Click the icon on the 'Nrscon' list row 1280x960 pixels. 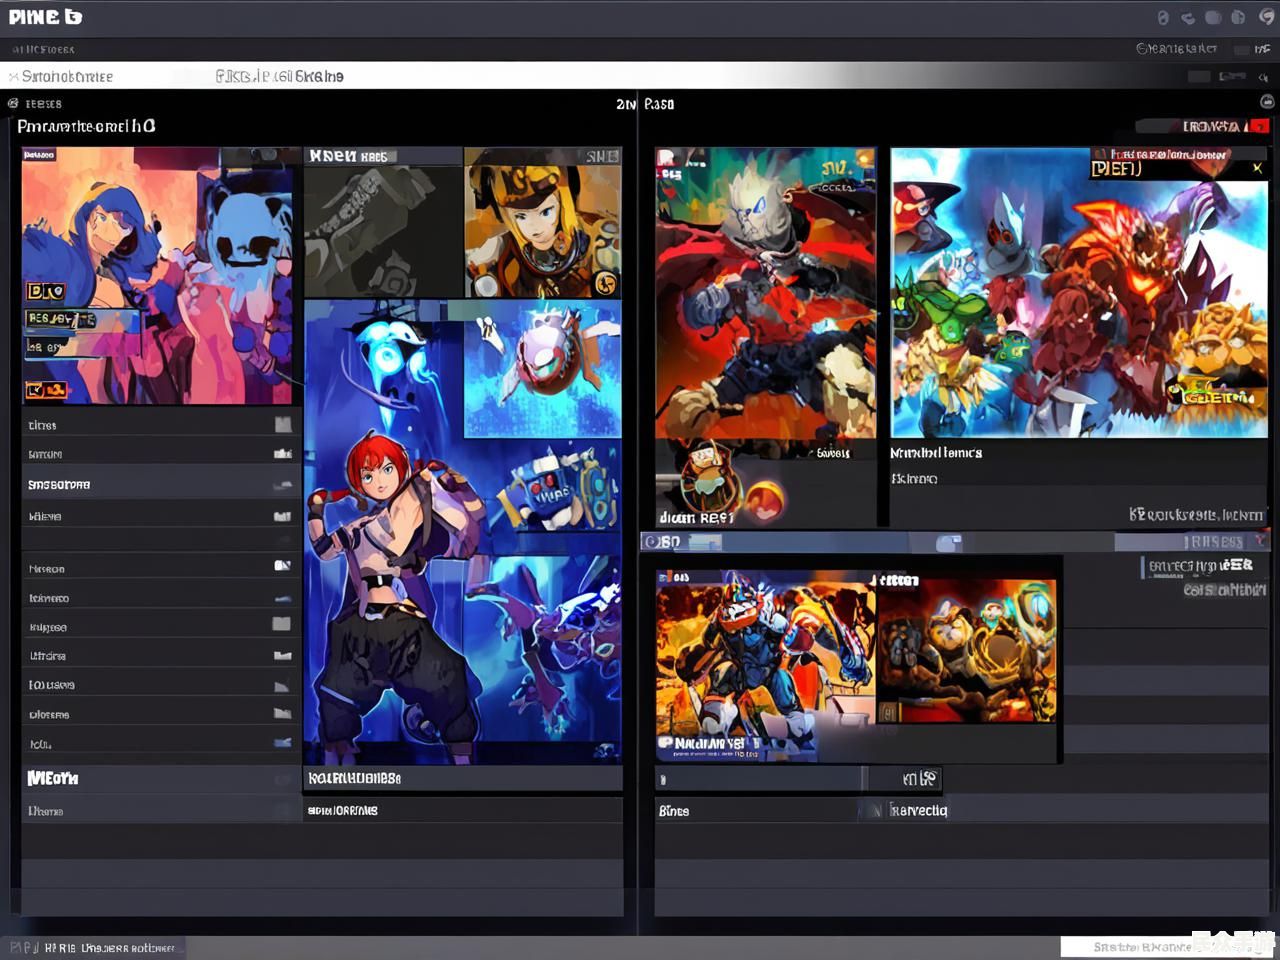tap(283, 566)
